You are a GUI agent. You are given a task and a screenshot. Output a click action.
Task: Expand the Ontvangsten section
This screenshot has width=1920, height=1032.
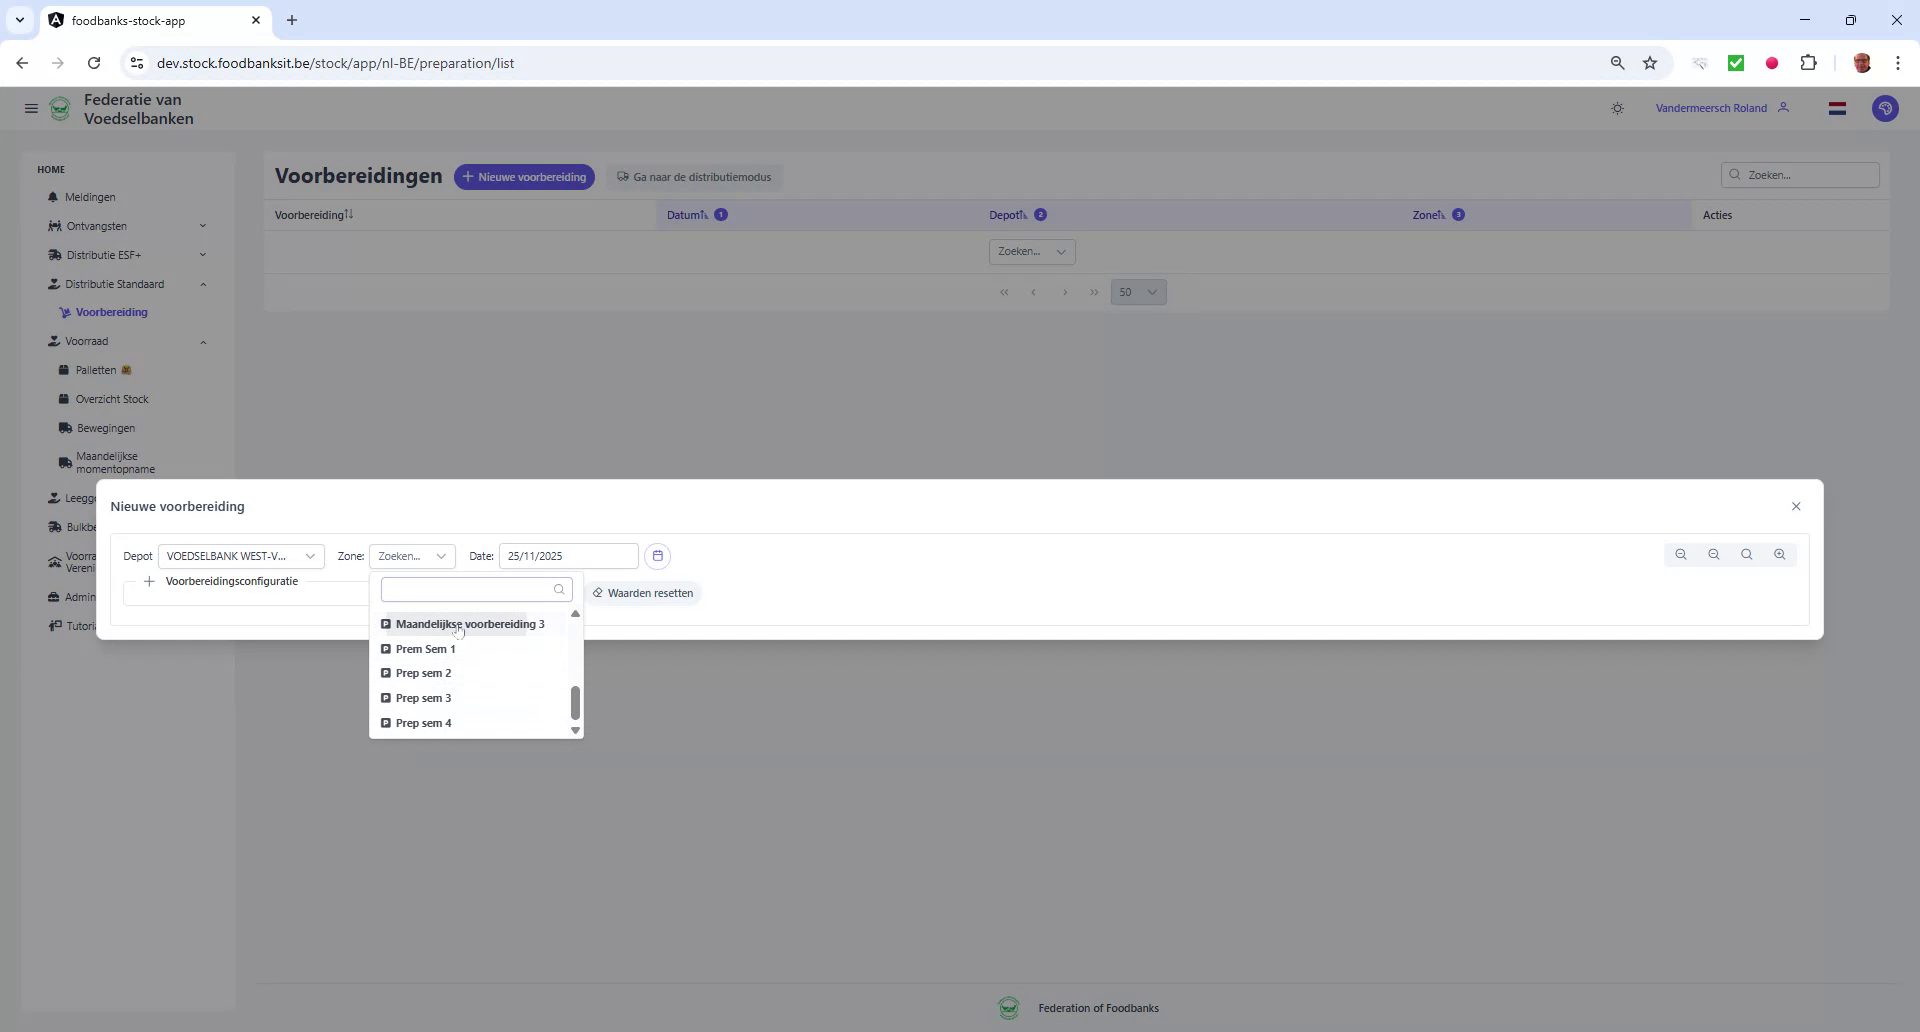tap(203, 226)
